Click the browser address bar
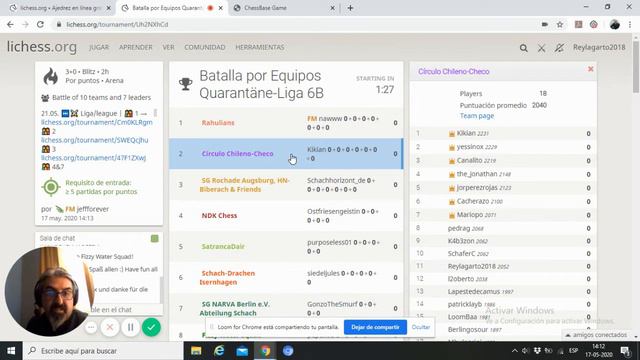Image resolution: width=640 pixels, height=360 pixels. click(x=294, y=24)
